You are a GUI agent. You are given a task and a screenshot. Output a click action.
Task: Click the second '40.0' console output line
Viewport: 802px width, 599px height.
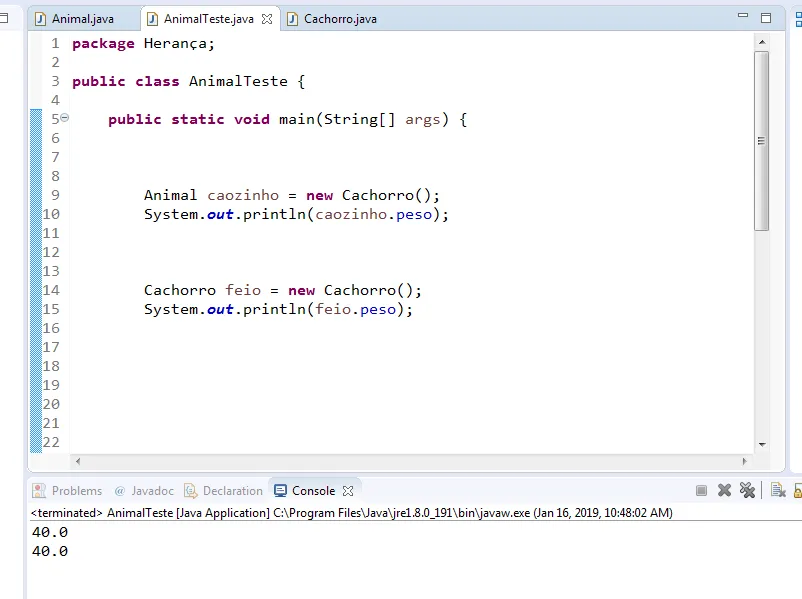(50, 551)
